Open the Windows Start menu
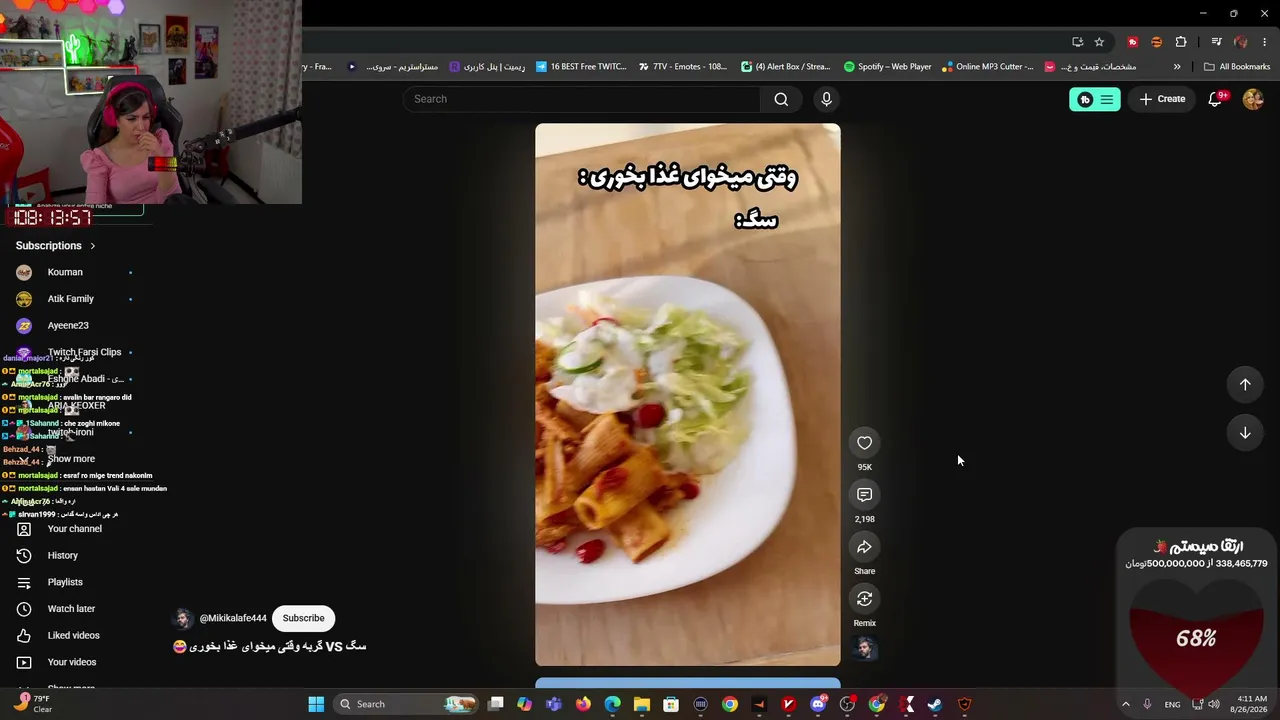 (316, 704)
